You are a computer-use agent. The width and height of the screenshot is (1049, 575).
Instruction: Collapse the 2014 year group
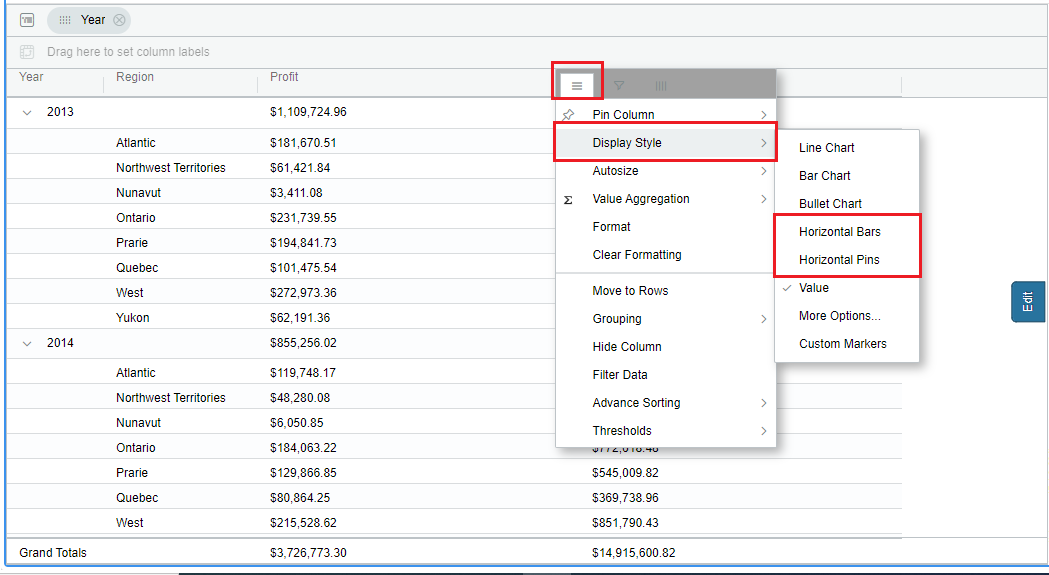coord(27,343)
